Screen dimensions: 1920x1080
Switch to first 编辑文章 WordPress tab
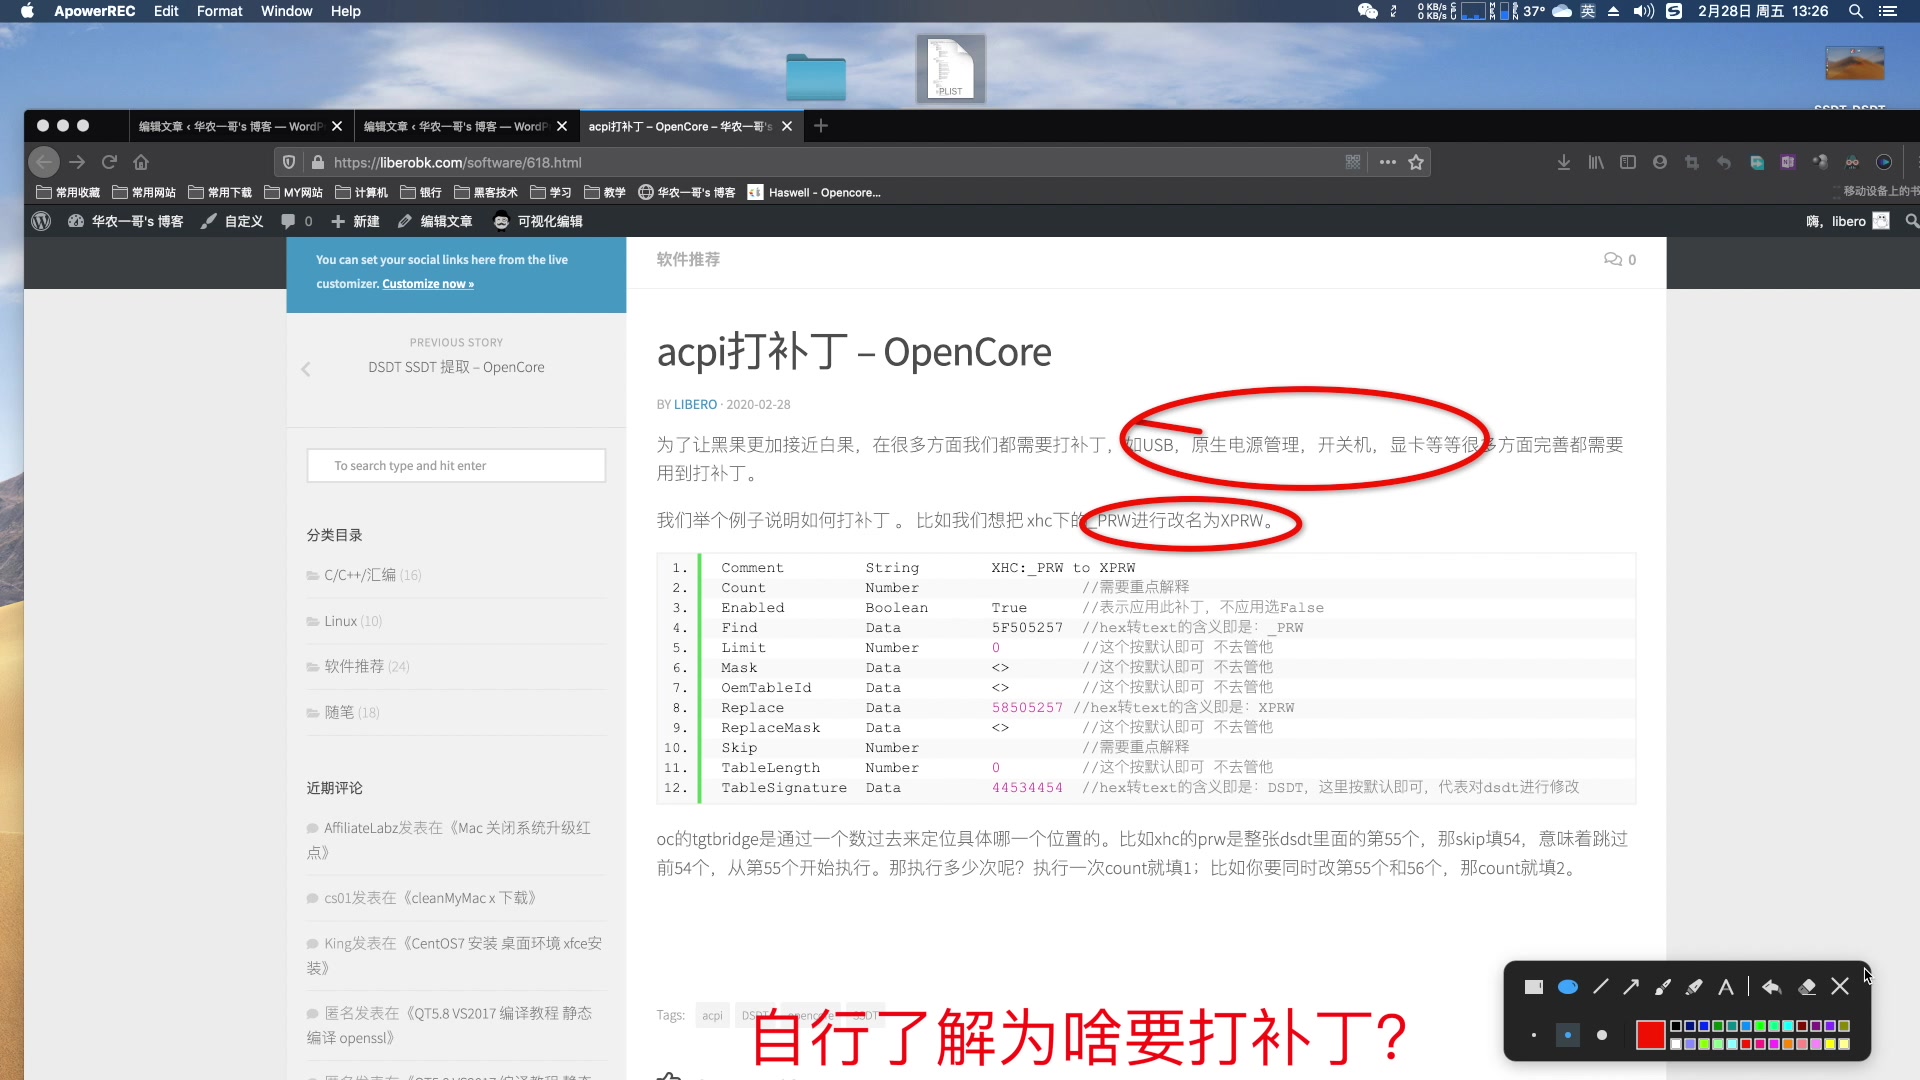[x=240, y=126]
